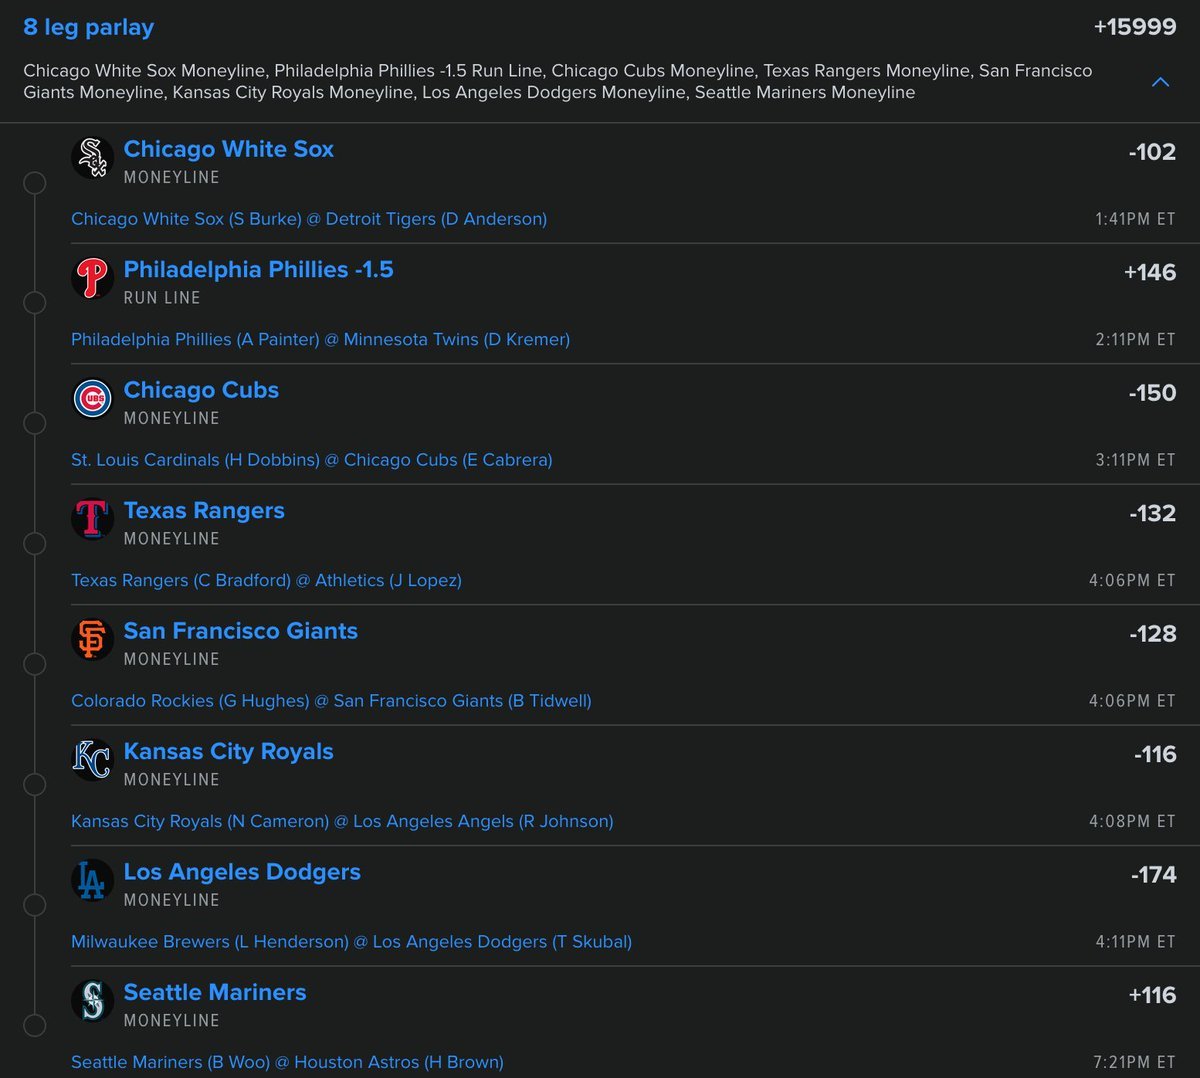Click the +15999 parlay odds
Image resolution: width=1200 pixels, height=1078 pixels.
(x=1135, y=27)
